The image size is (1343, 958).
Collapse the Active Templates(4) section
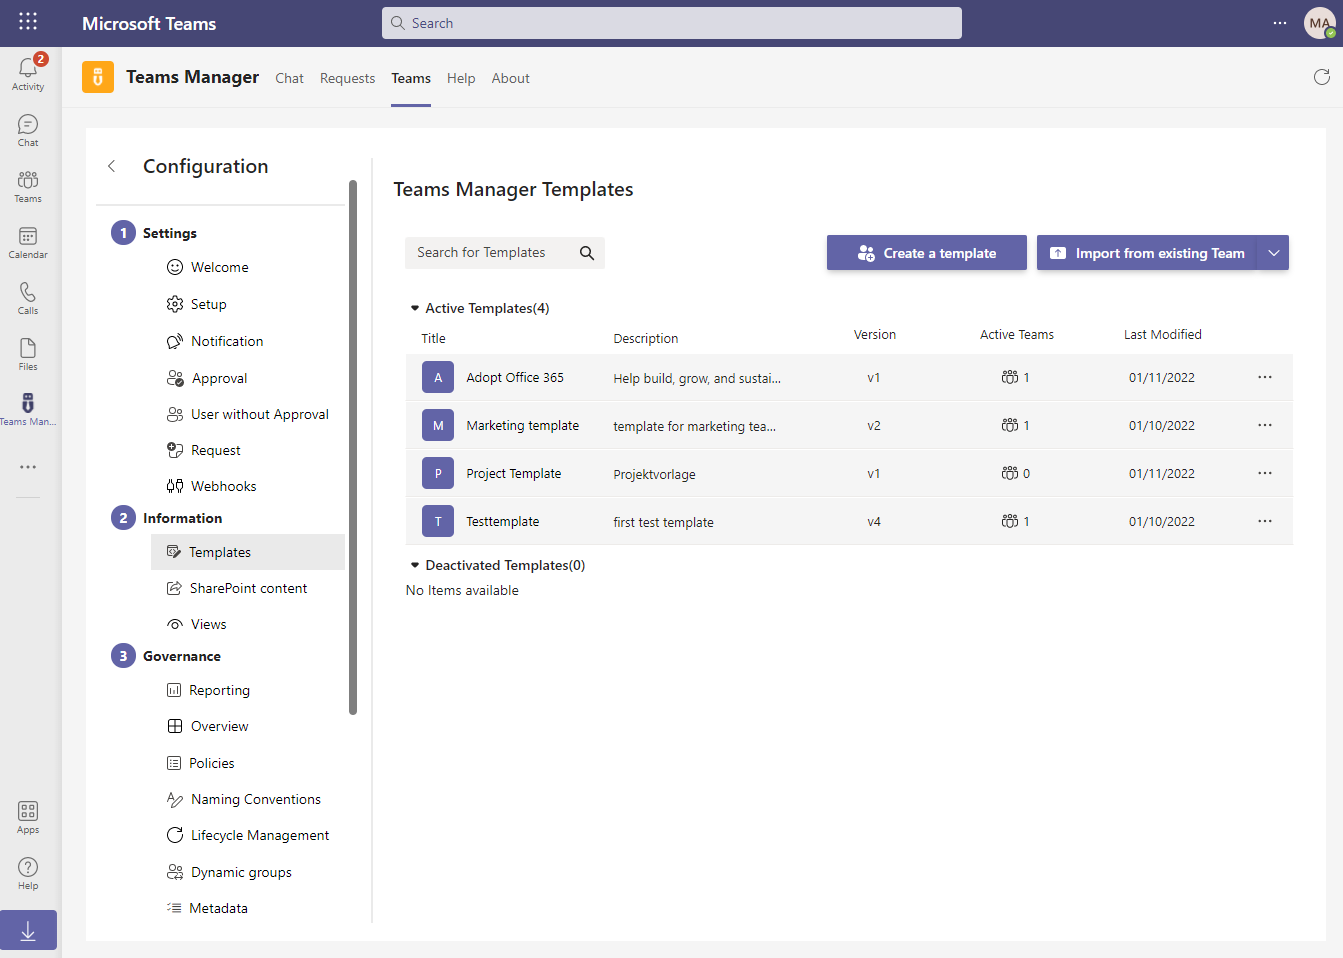pyautogui.click(x=415, y=308)
